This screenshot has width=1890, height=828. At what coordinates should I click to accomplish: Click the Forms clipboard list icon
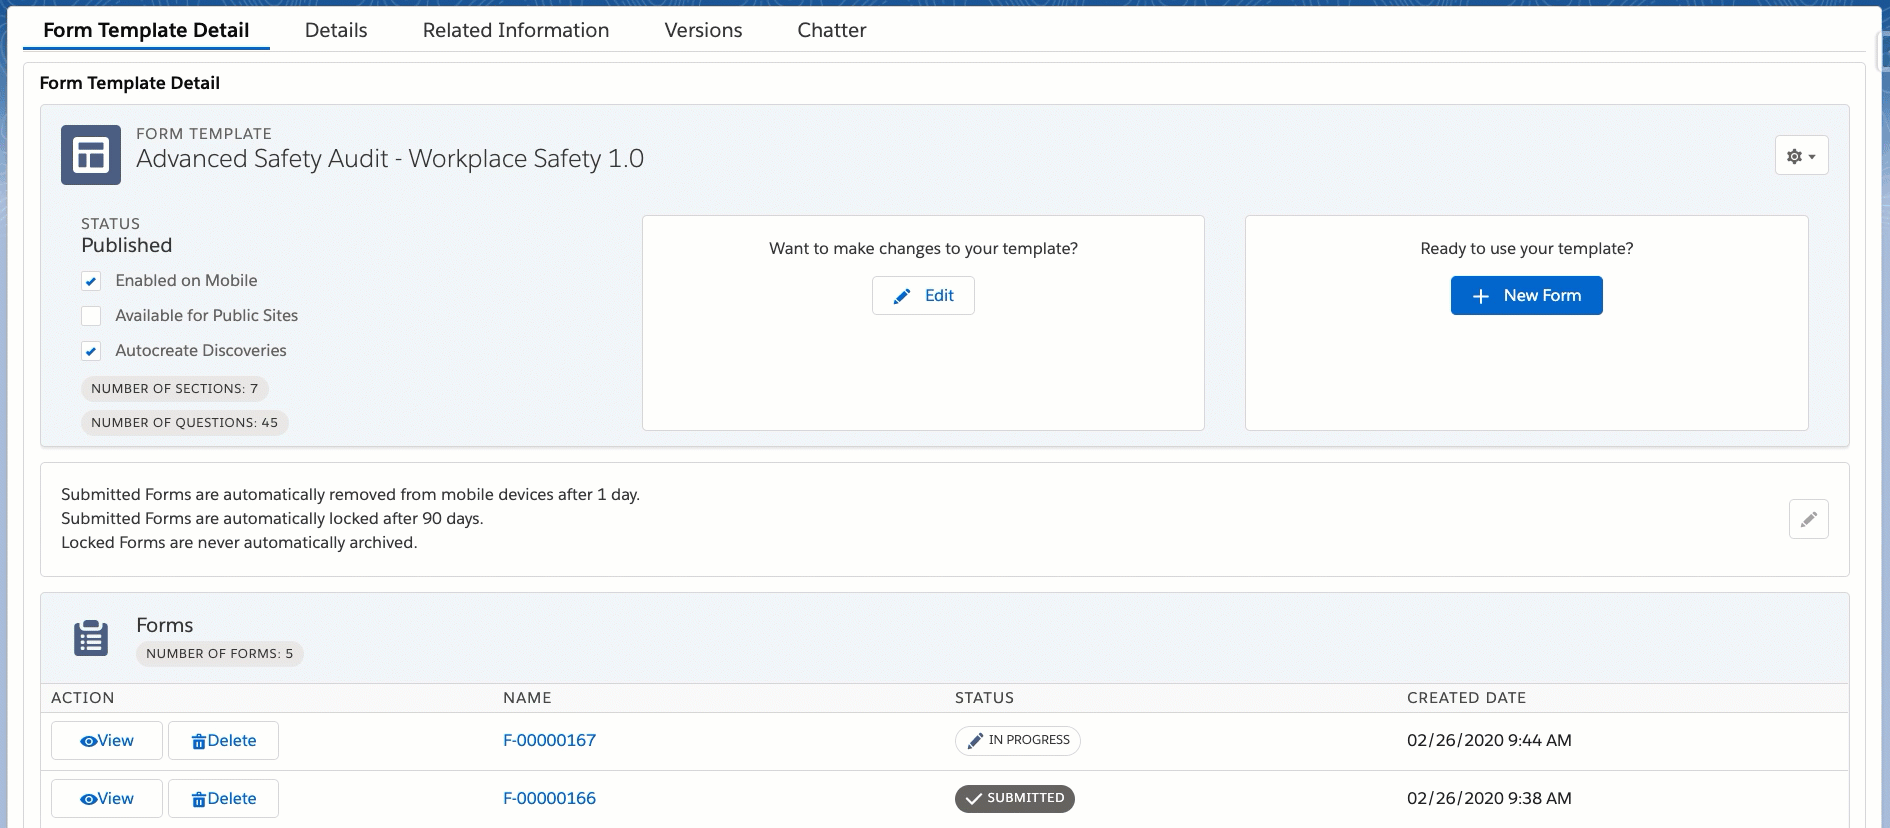coord(91,638)
